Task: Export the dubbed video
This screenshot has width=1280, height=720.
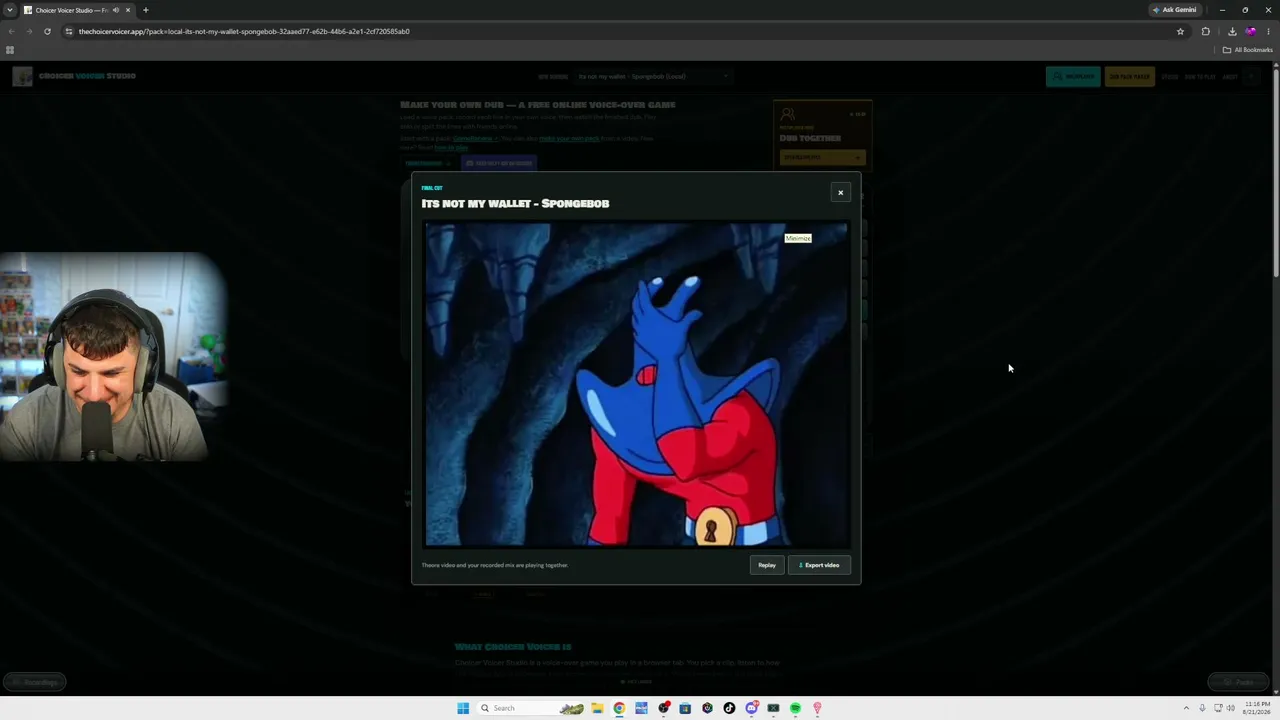Action: [x=819, y=565]
